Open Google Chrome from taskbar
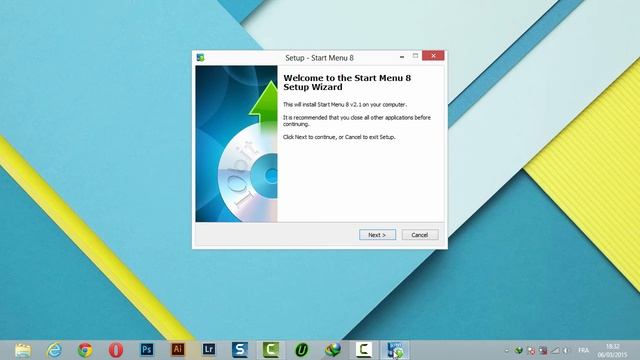 [85, 350]
